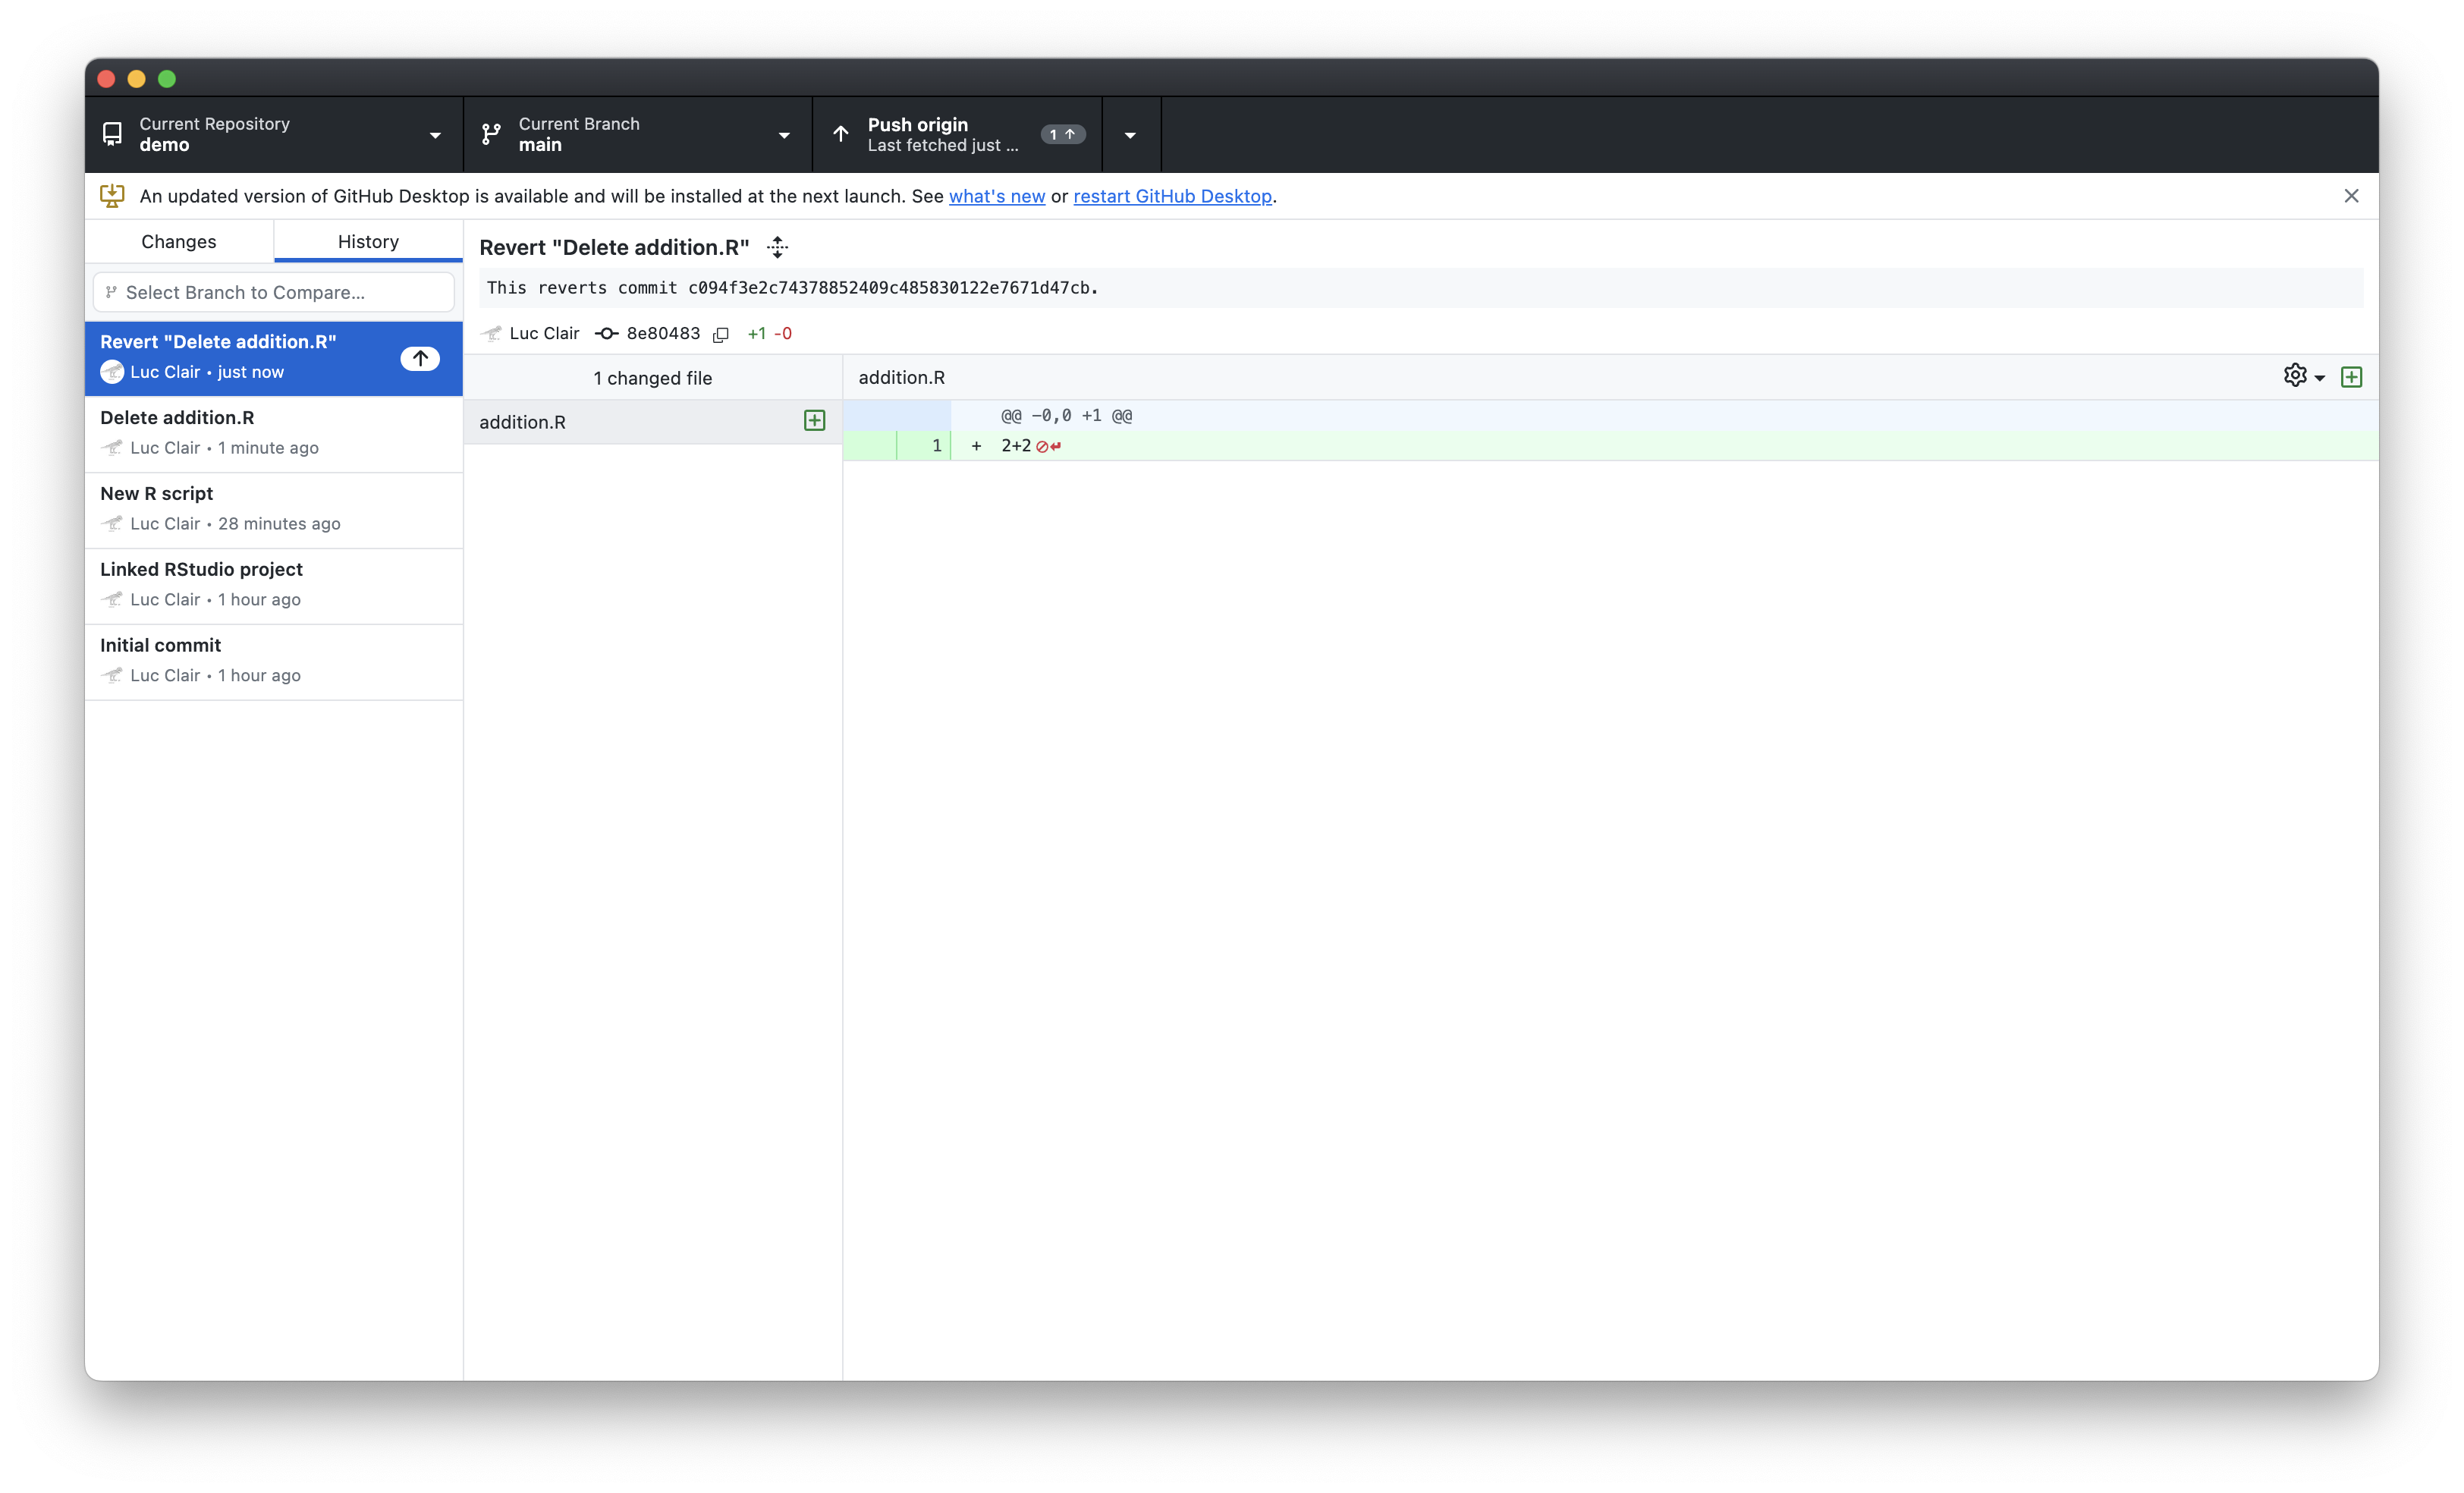Click restart GitHub Desktop link
This screenshot has width=2464, height=1493.
click(x=1172, y=197)
